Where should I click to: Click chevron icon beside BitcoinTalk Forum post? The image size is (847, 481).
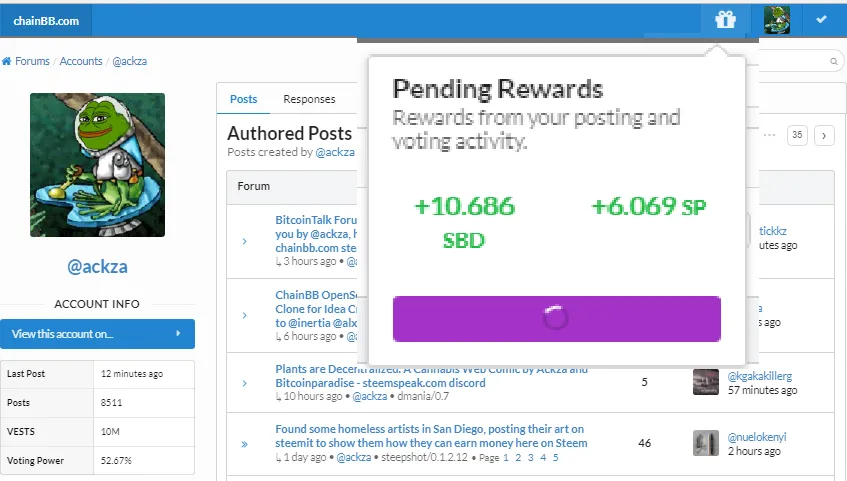(x=245, y=241)
